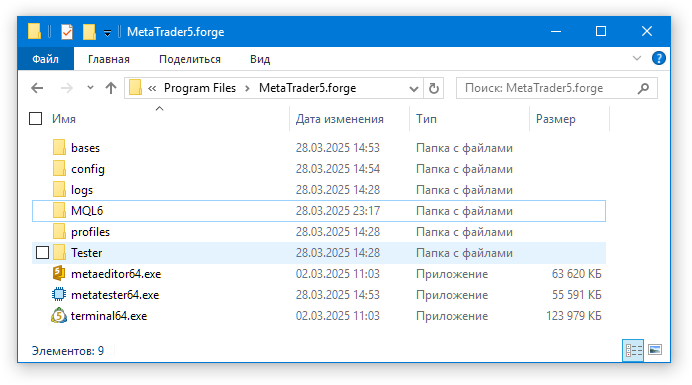
Task: Go up one folder level
Action: click(111, 88)
